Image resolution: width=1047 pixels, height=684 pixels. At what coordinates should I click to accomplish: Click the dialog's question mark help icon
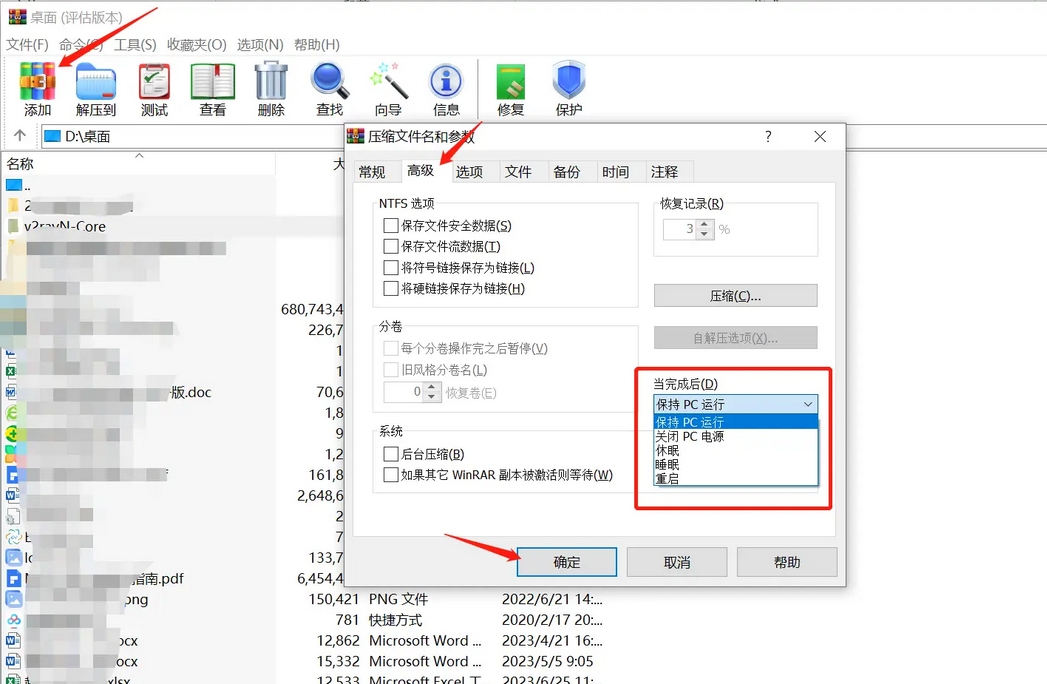[768, 137]
